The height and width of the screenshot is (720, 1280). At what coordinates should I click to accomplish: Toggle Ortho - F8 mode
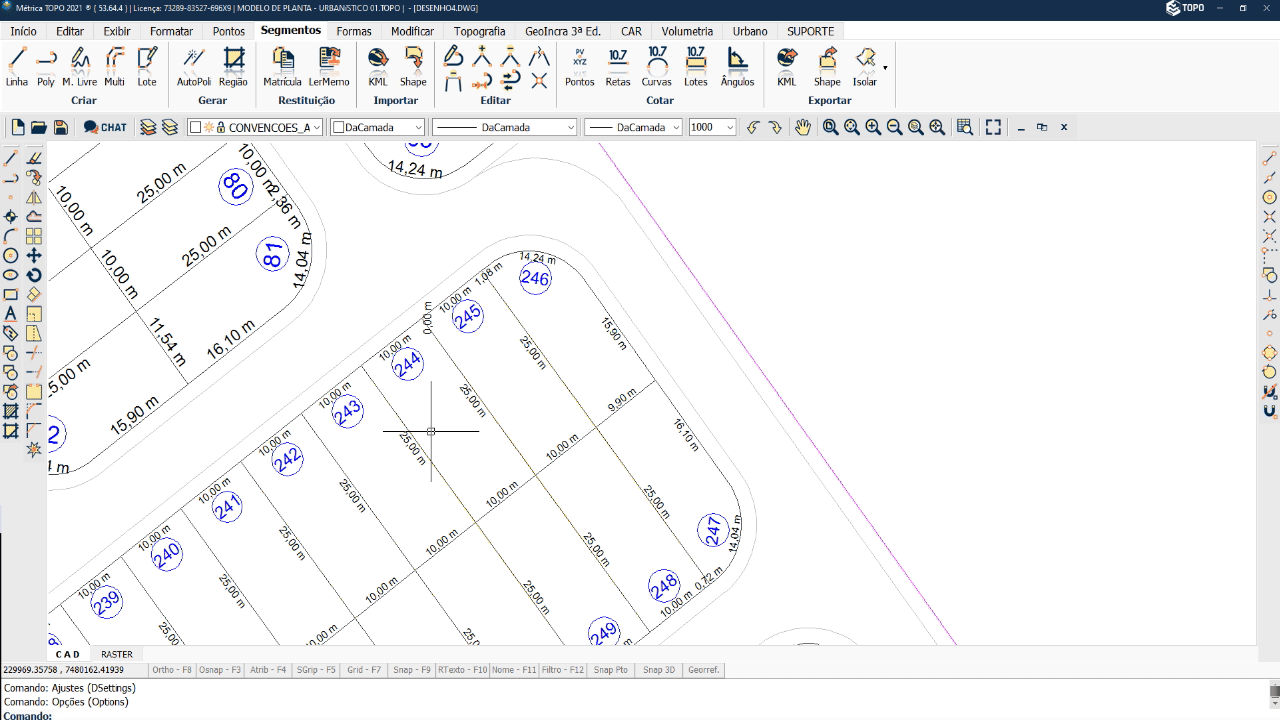172,670
